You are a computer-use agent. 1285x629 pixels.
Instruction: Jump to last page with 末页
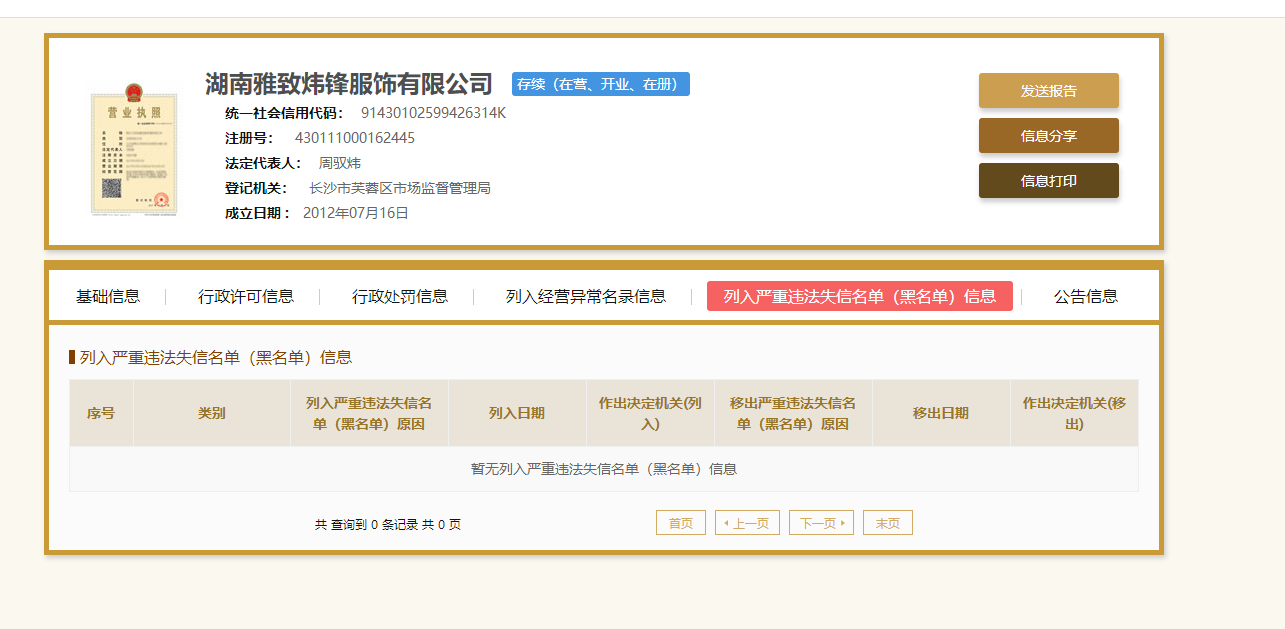coord(888,523)
